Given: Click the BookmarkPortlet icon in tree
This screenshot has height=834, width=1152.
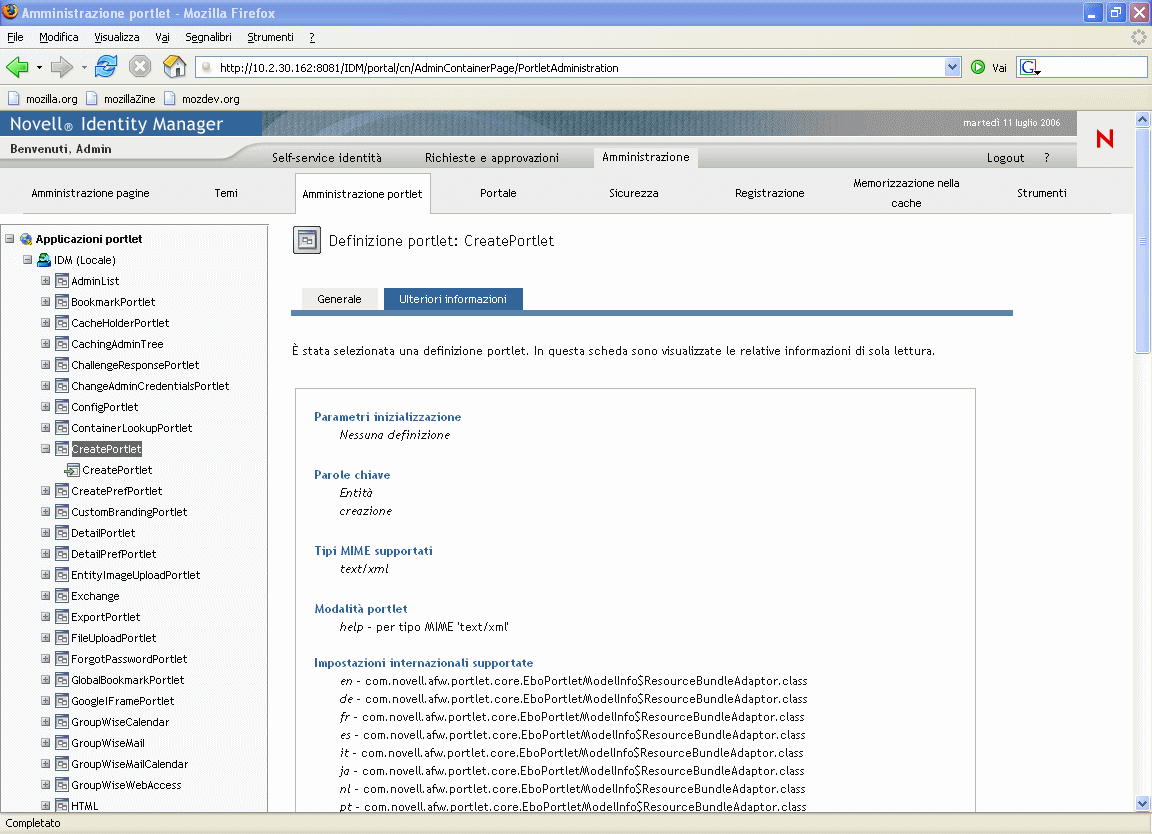Looking at the screenshot, I should pyautogui.click(x=62, y=302).
